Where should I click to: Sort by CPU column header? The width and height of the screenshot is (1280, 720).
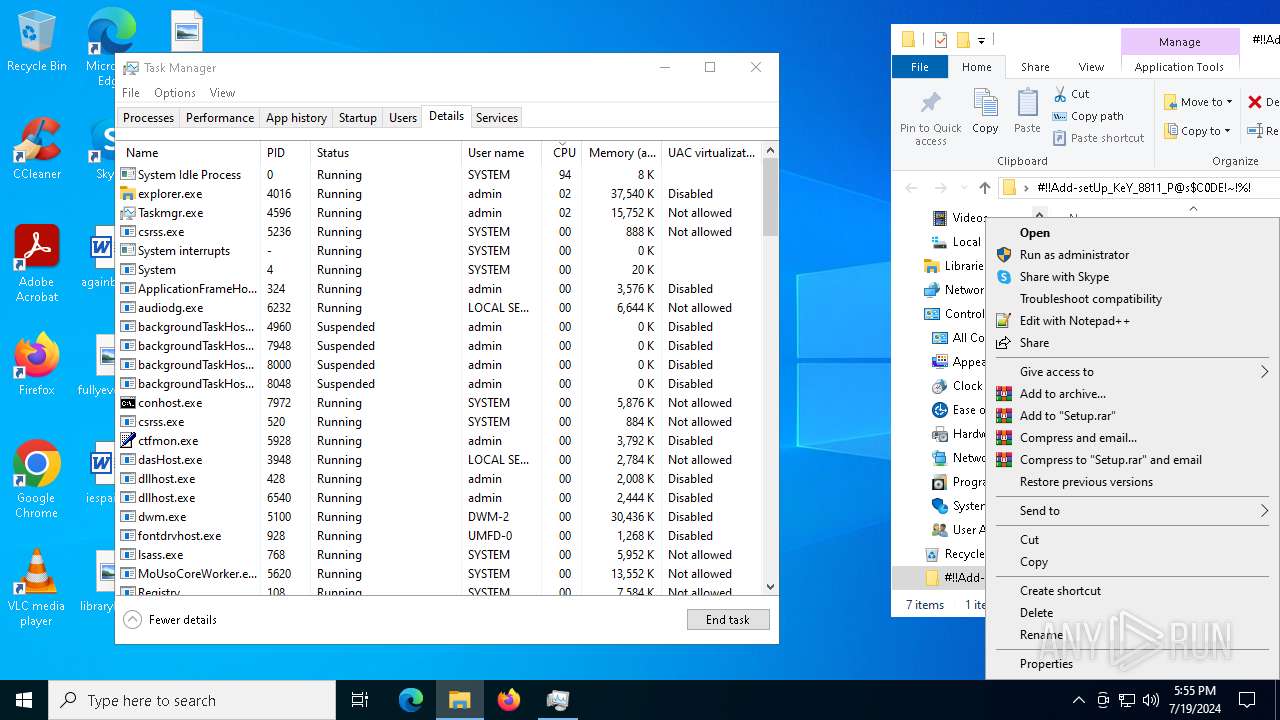click(x=564, y=153)
